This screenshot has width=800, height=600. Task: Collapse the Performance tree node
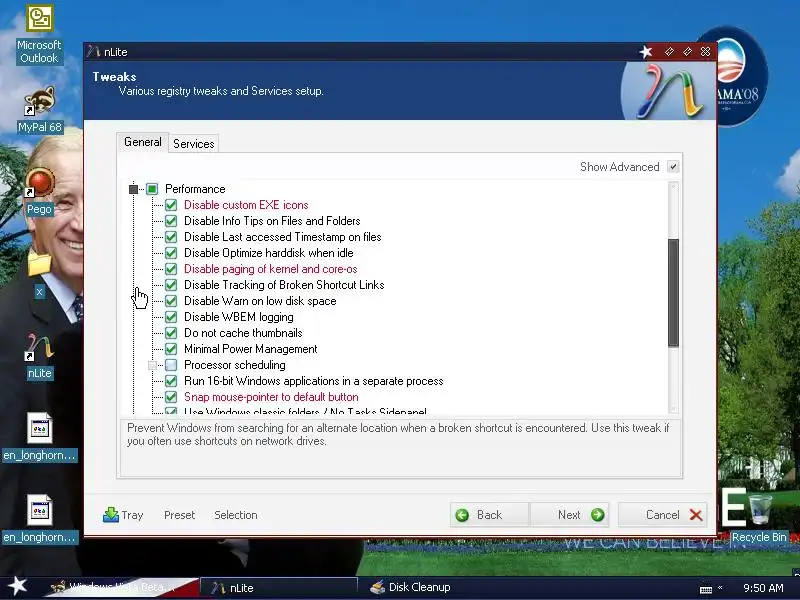click(133, 189)
